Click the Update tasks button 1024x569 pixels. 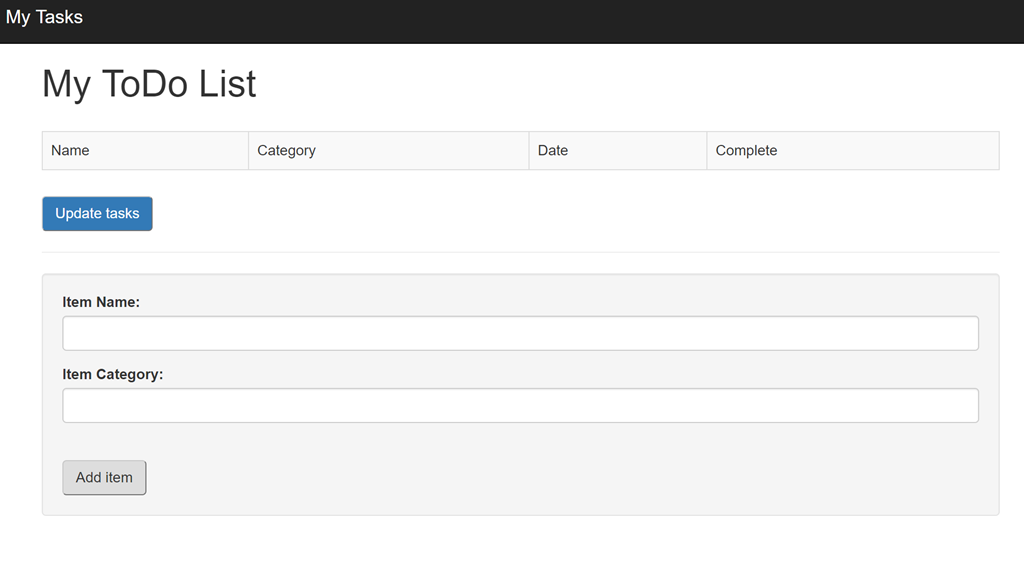[x=97, y=214]
